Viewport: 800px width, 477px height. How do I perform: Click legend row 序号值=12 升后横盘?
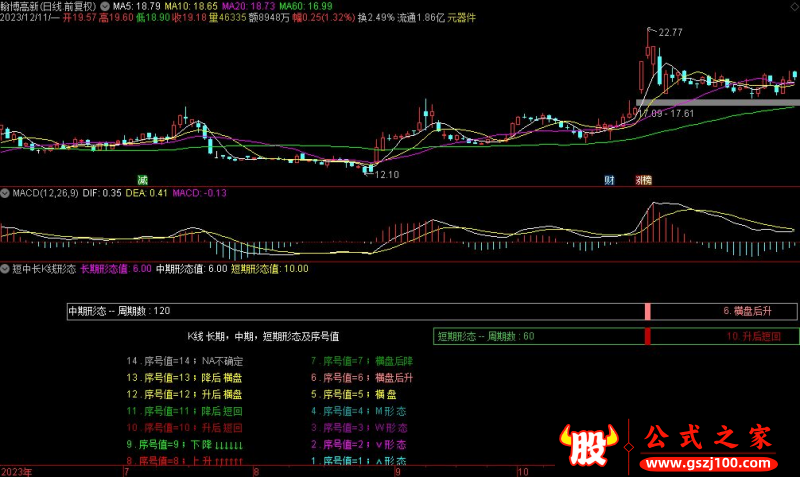coord(184,394)
